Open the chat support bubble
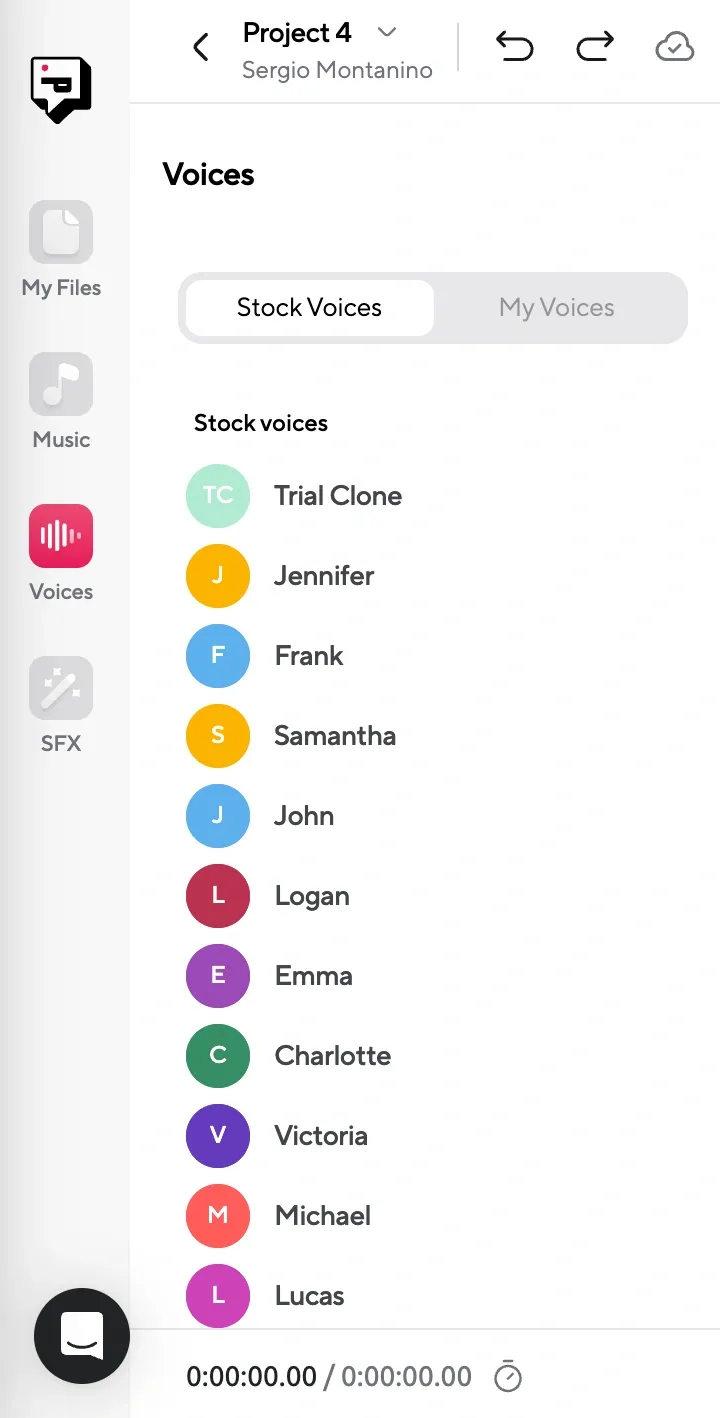 [x=82, y=1336]
